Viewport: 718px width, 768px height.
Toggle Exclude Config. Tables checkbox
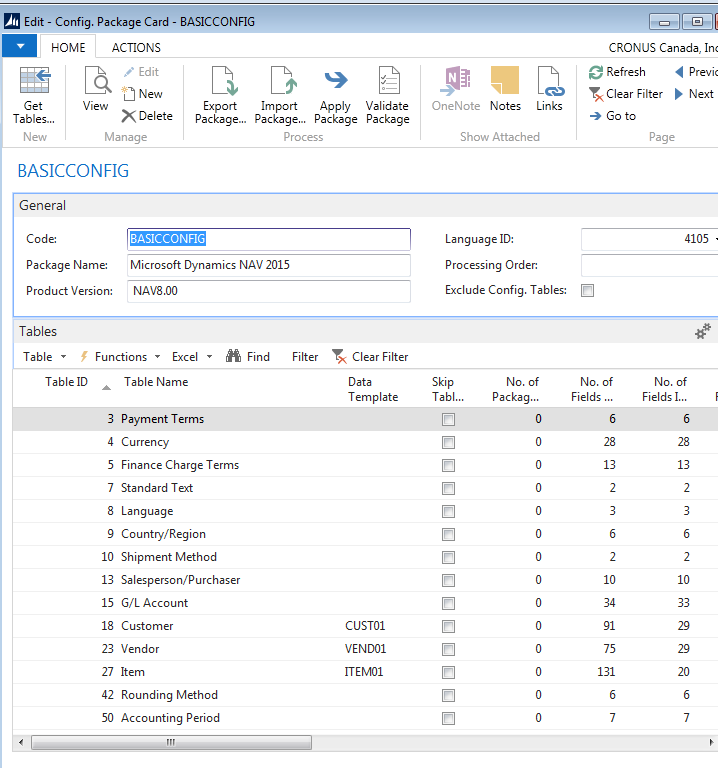click(x=587, y=290)
